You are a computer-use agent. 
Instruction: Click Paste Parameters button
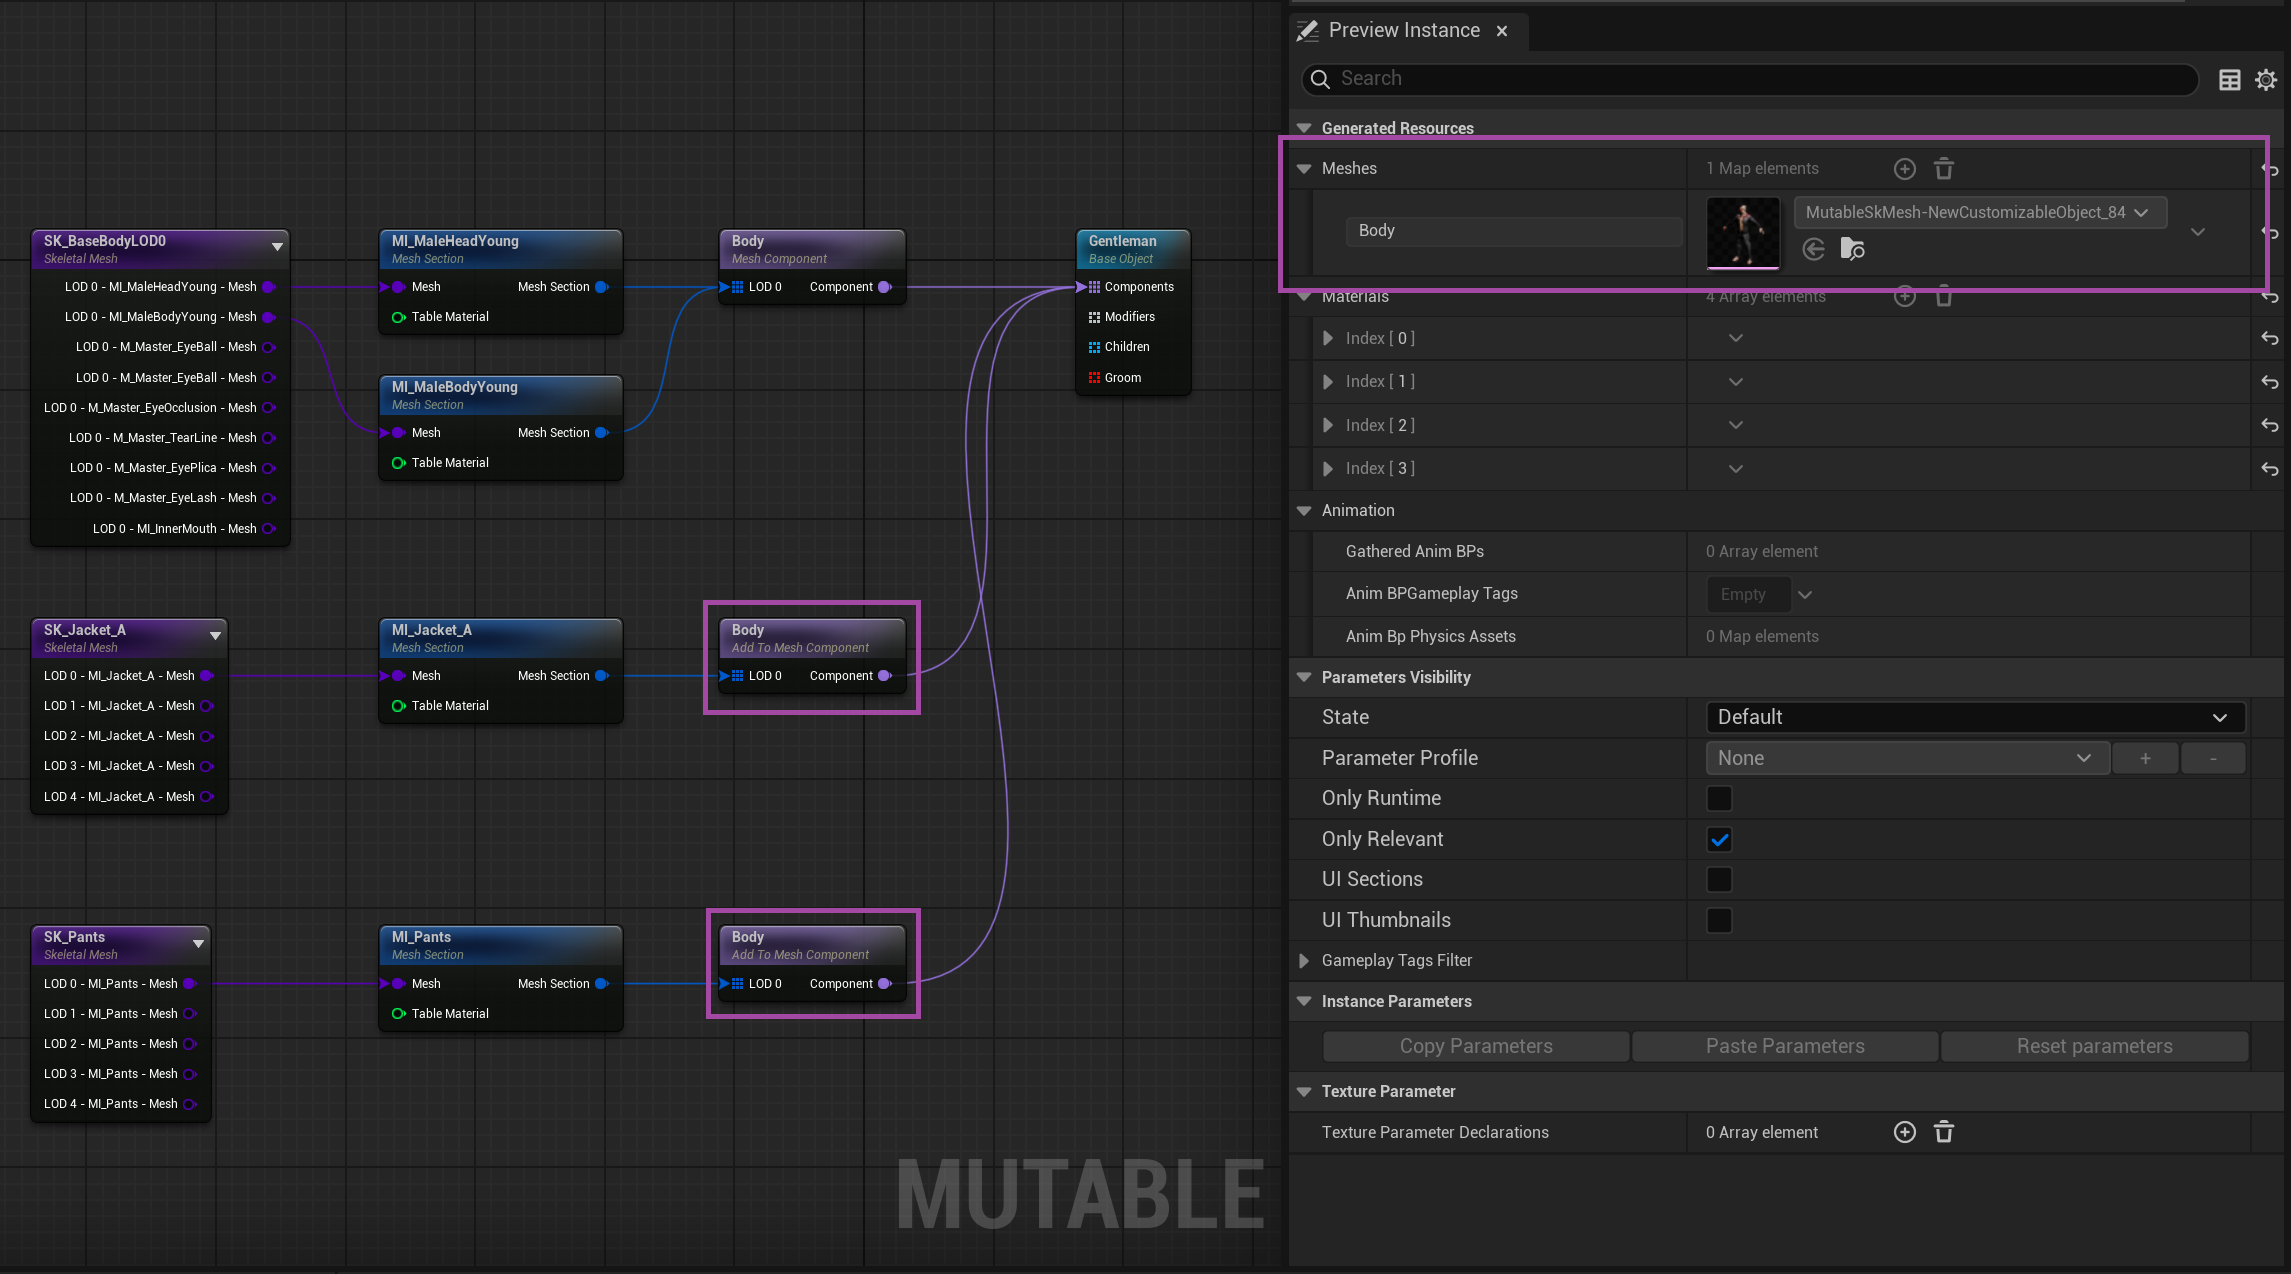pos(1785,1046)
